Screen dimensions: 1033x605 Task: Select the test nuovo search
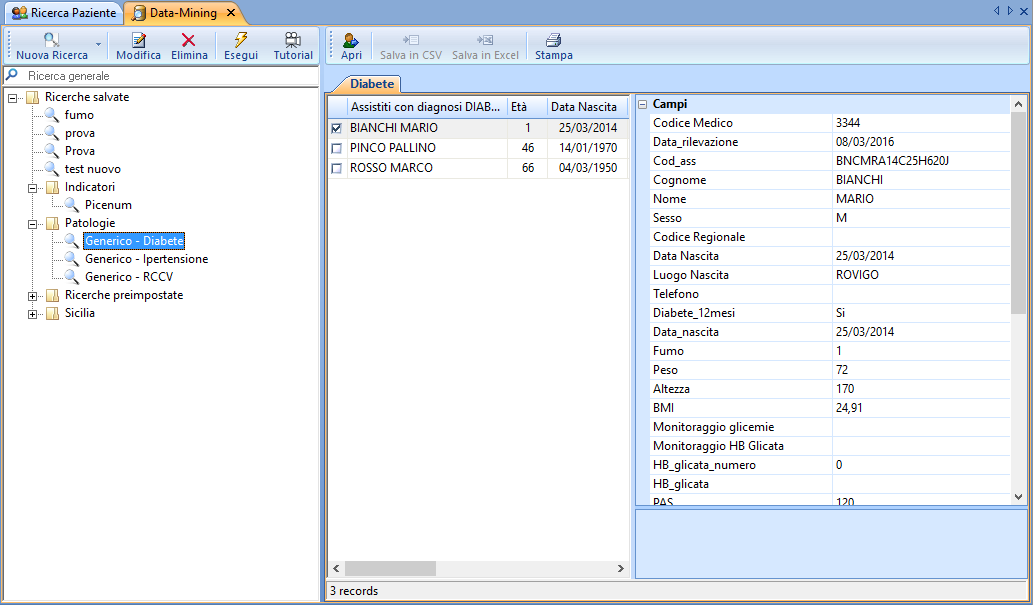tap(93, 169)
